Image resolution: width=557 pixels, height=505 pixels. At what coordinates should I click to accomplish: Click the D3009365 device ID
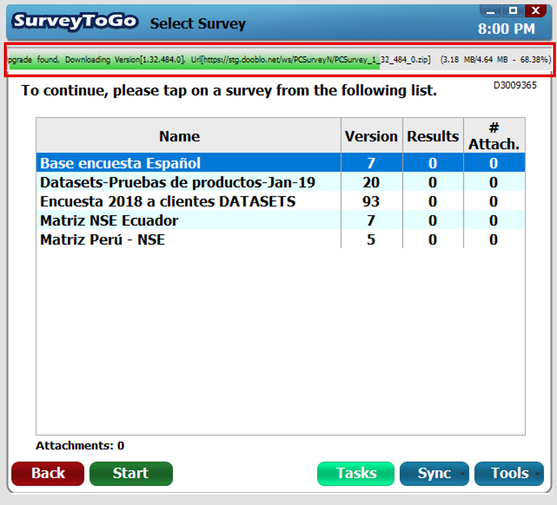[x=515, y=85]
